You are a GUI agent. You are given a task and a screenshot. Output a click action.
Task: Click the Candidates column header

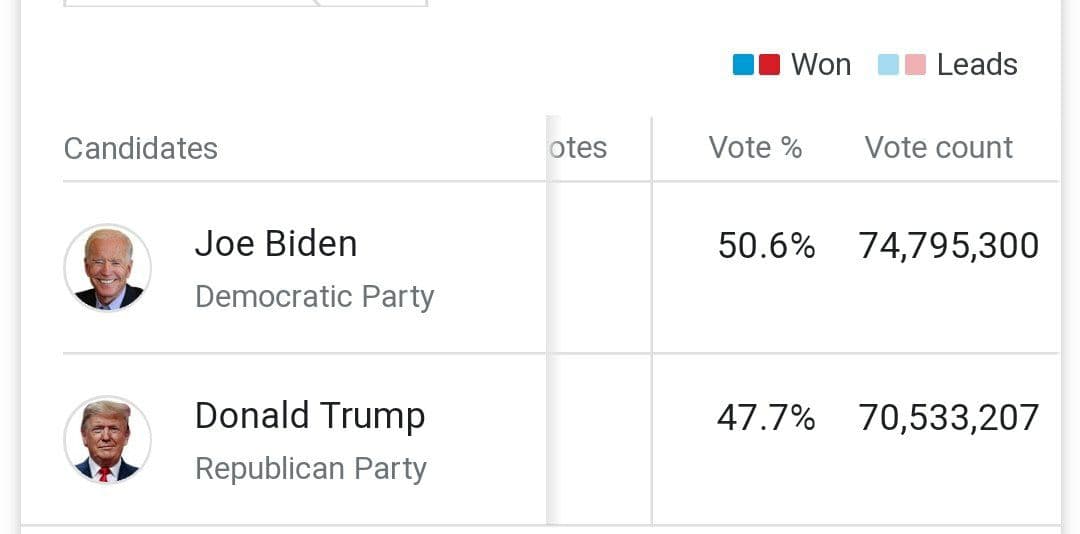[141, 148]
